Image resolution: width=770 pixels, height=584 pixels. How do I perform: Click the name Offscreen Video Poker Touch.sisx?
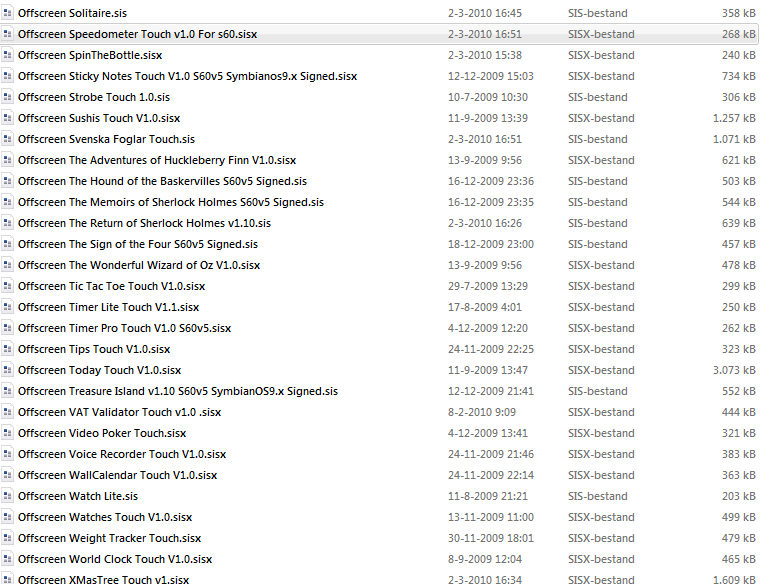[102, 433]
